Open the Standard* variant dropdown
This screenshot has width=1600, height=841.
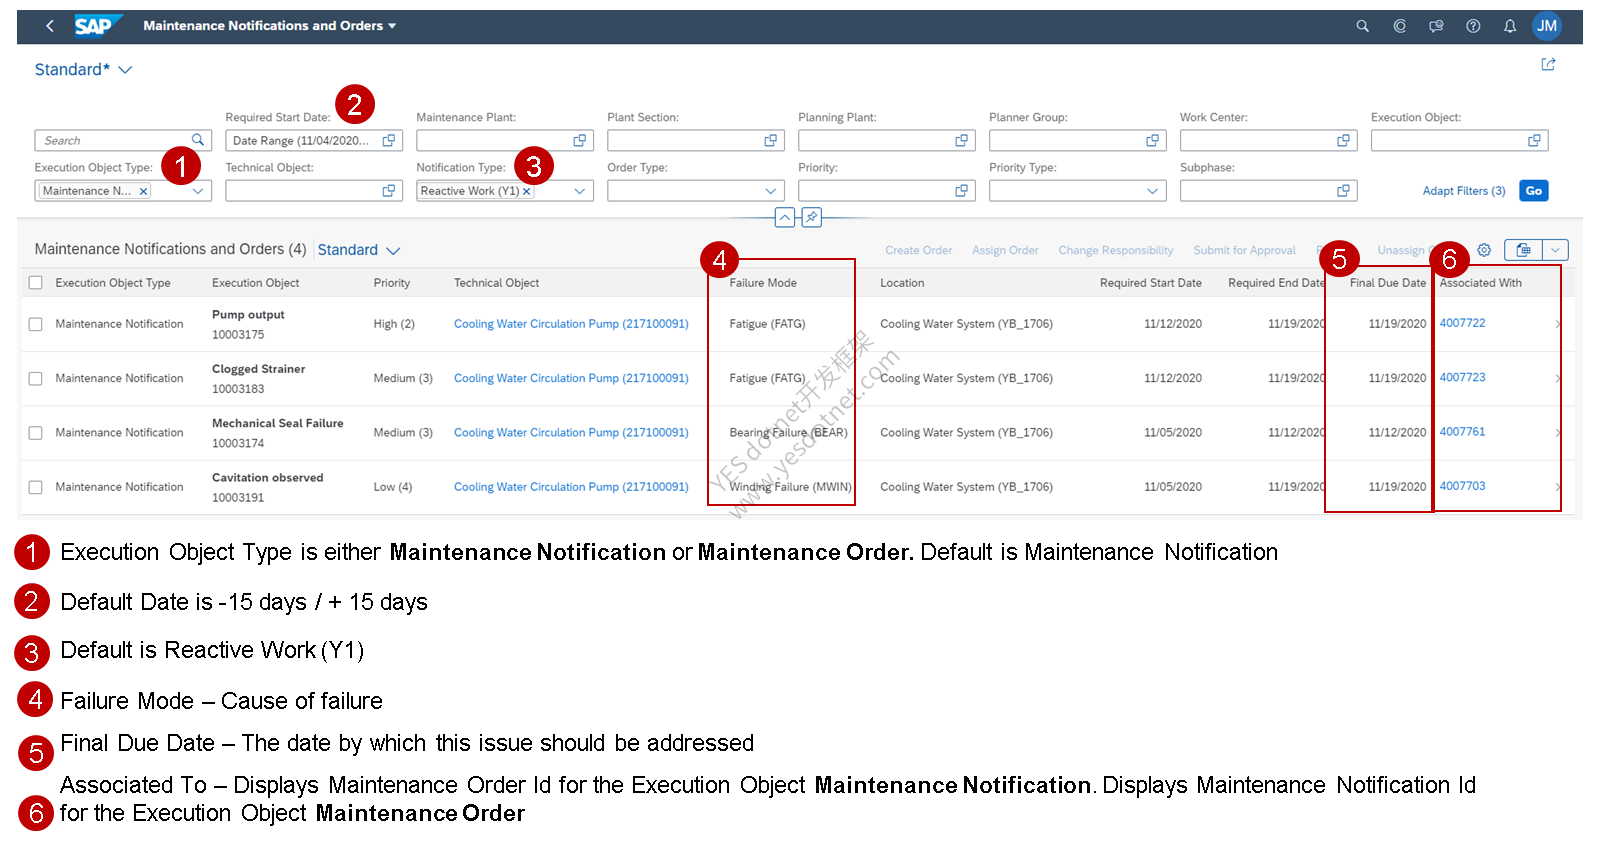tap(125, 69)
